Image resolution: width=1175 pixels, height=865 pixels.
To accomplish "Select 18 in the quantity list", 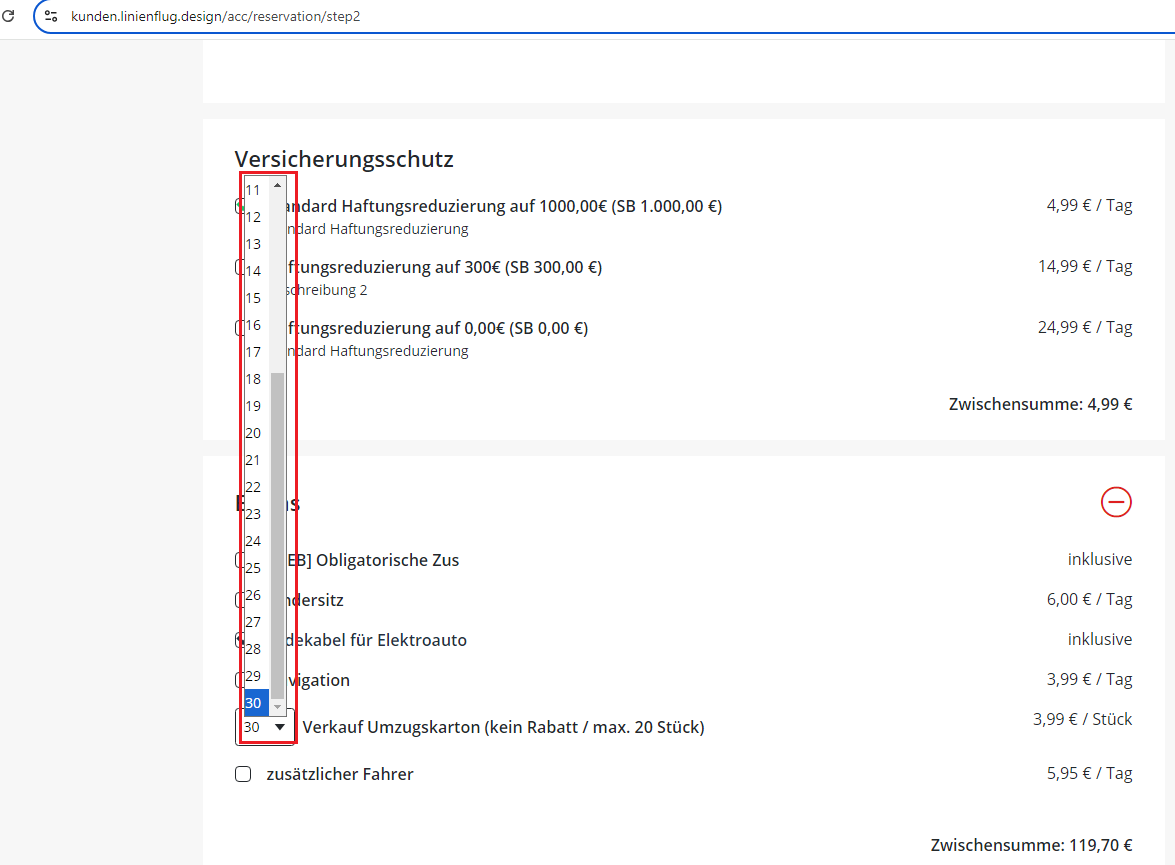I will click(254, 379).
